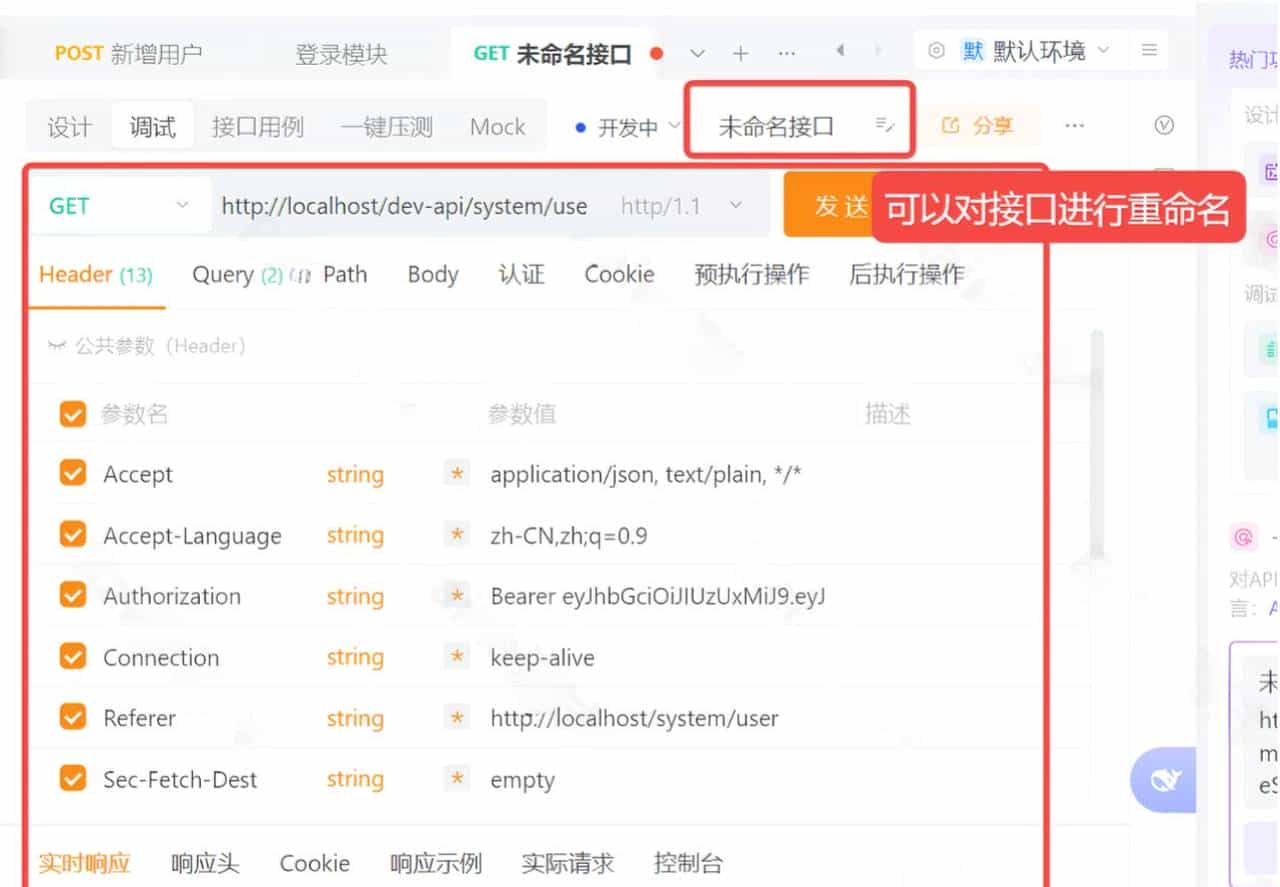This screenshot has height=887, width=1280.
Task: Disable the Authorization header checkbox
Action: pos(72,595)
